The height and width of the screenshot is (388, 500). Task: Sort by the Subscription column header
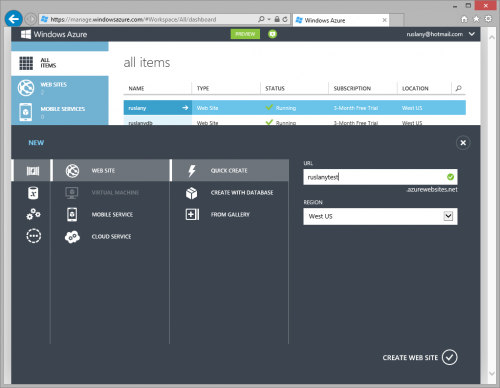tap(352, 88)
